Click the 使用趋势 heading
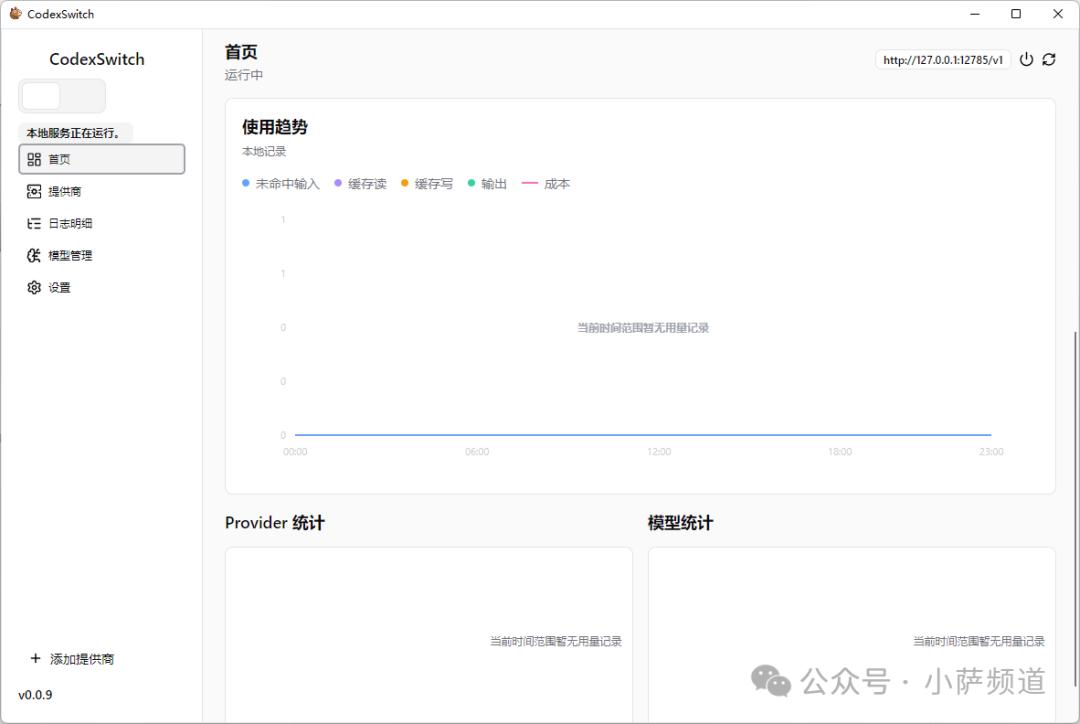 (275, 127)
